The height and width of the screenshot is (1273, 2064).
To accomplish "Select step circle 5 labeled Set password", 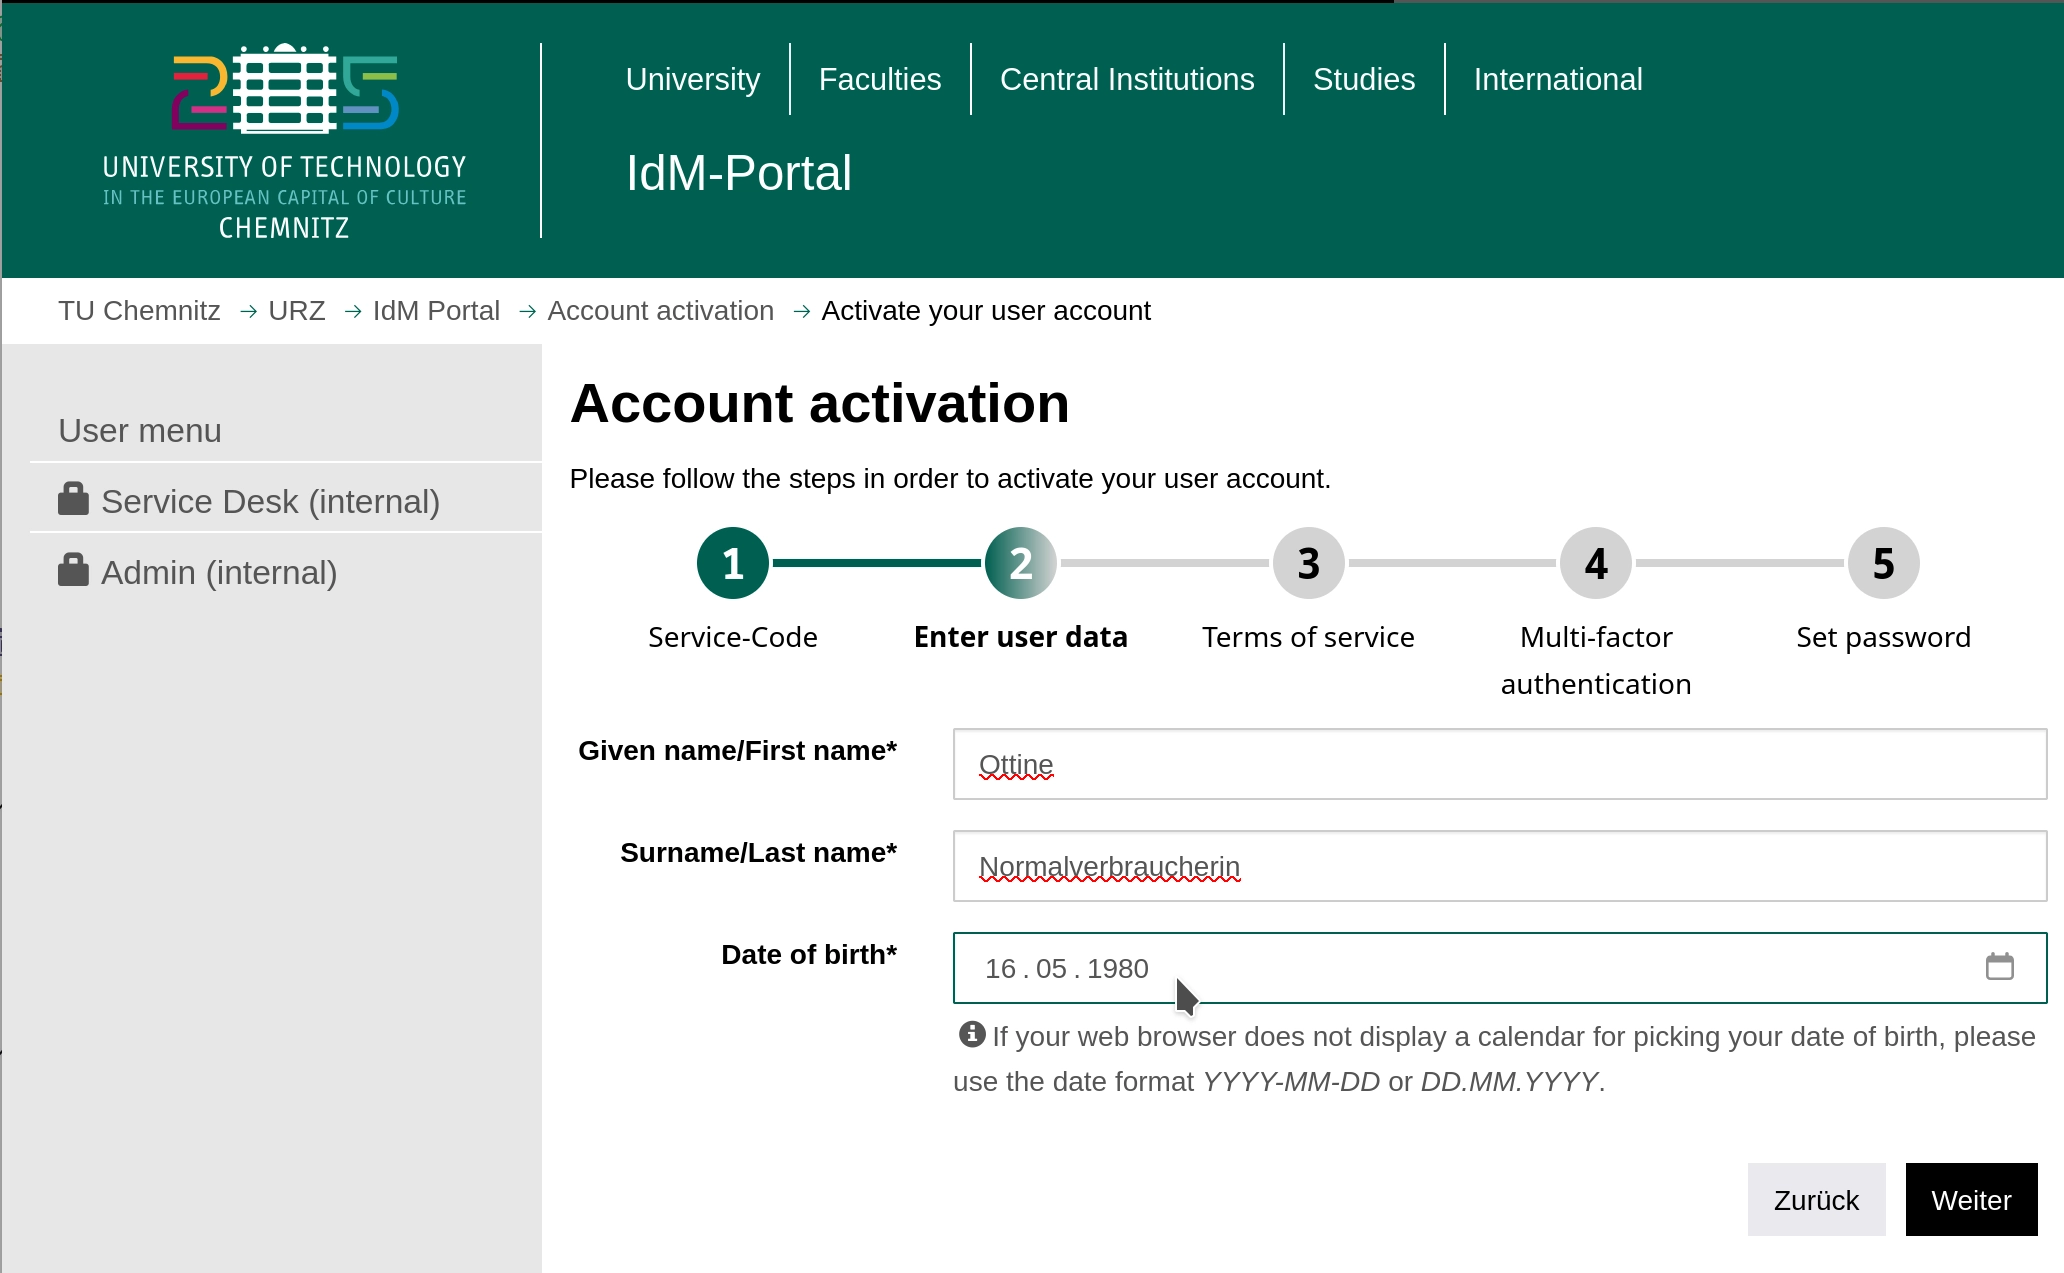I will 1882,562.
